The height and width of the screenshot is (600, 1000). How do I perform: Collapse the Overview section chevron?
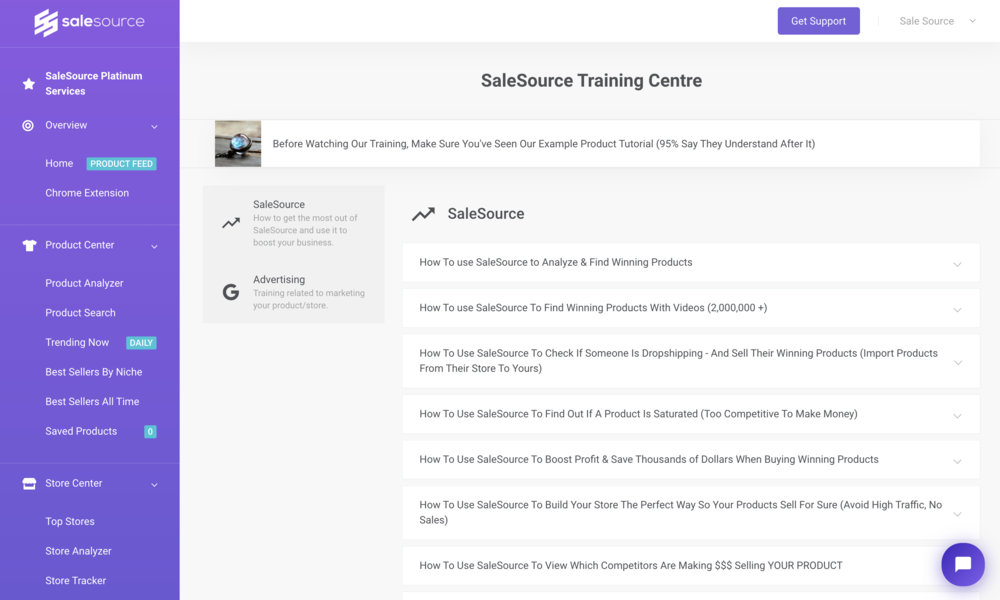(154, 127)
